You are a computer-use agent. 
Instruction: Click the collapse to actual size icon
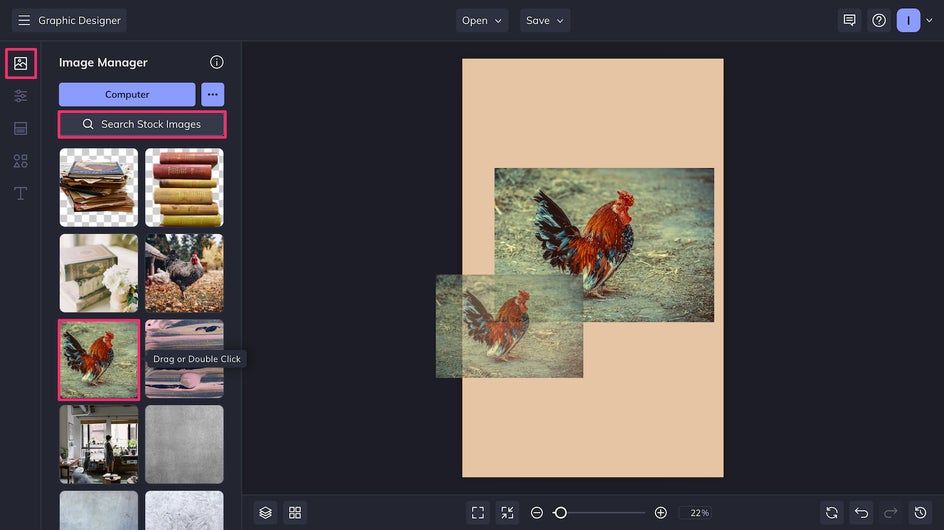[x=508, y=513]
